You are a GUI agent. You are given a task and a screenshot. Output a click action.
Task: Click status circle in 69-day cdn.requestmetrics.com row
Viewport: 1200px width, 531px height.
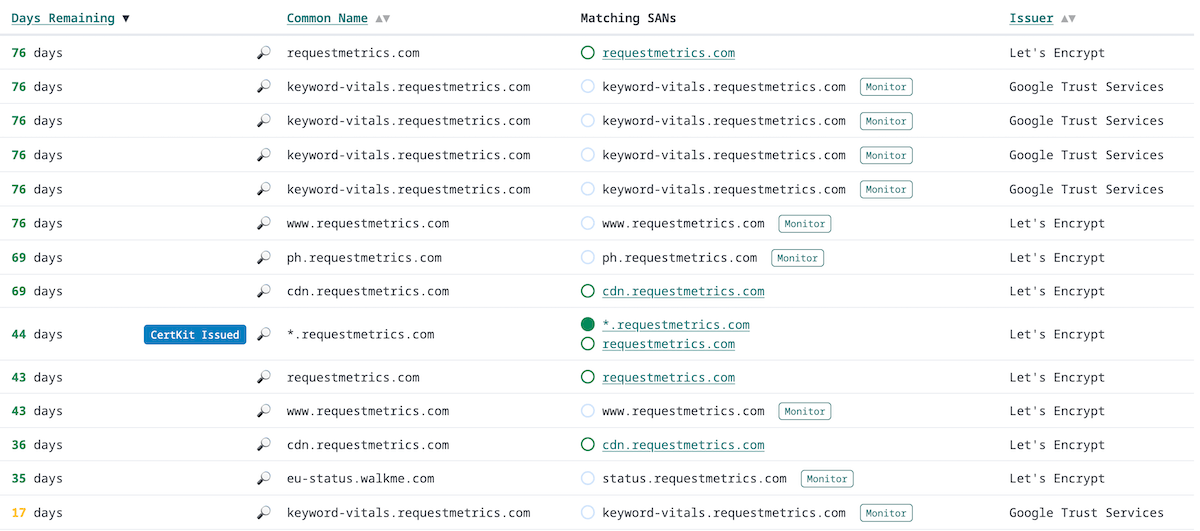(588, 292)
